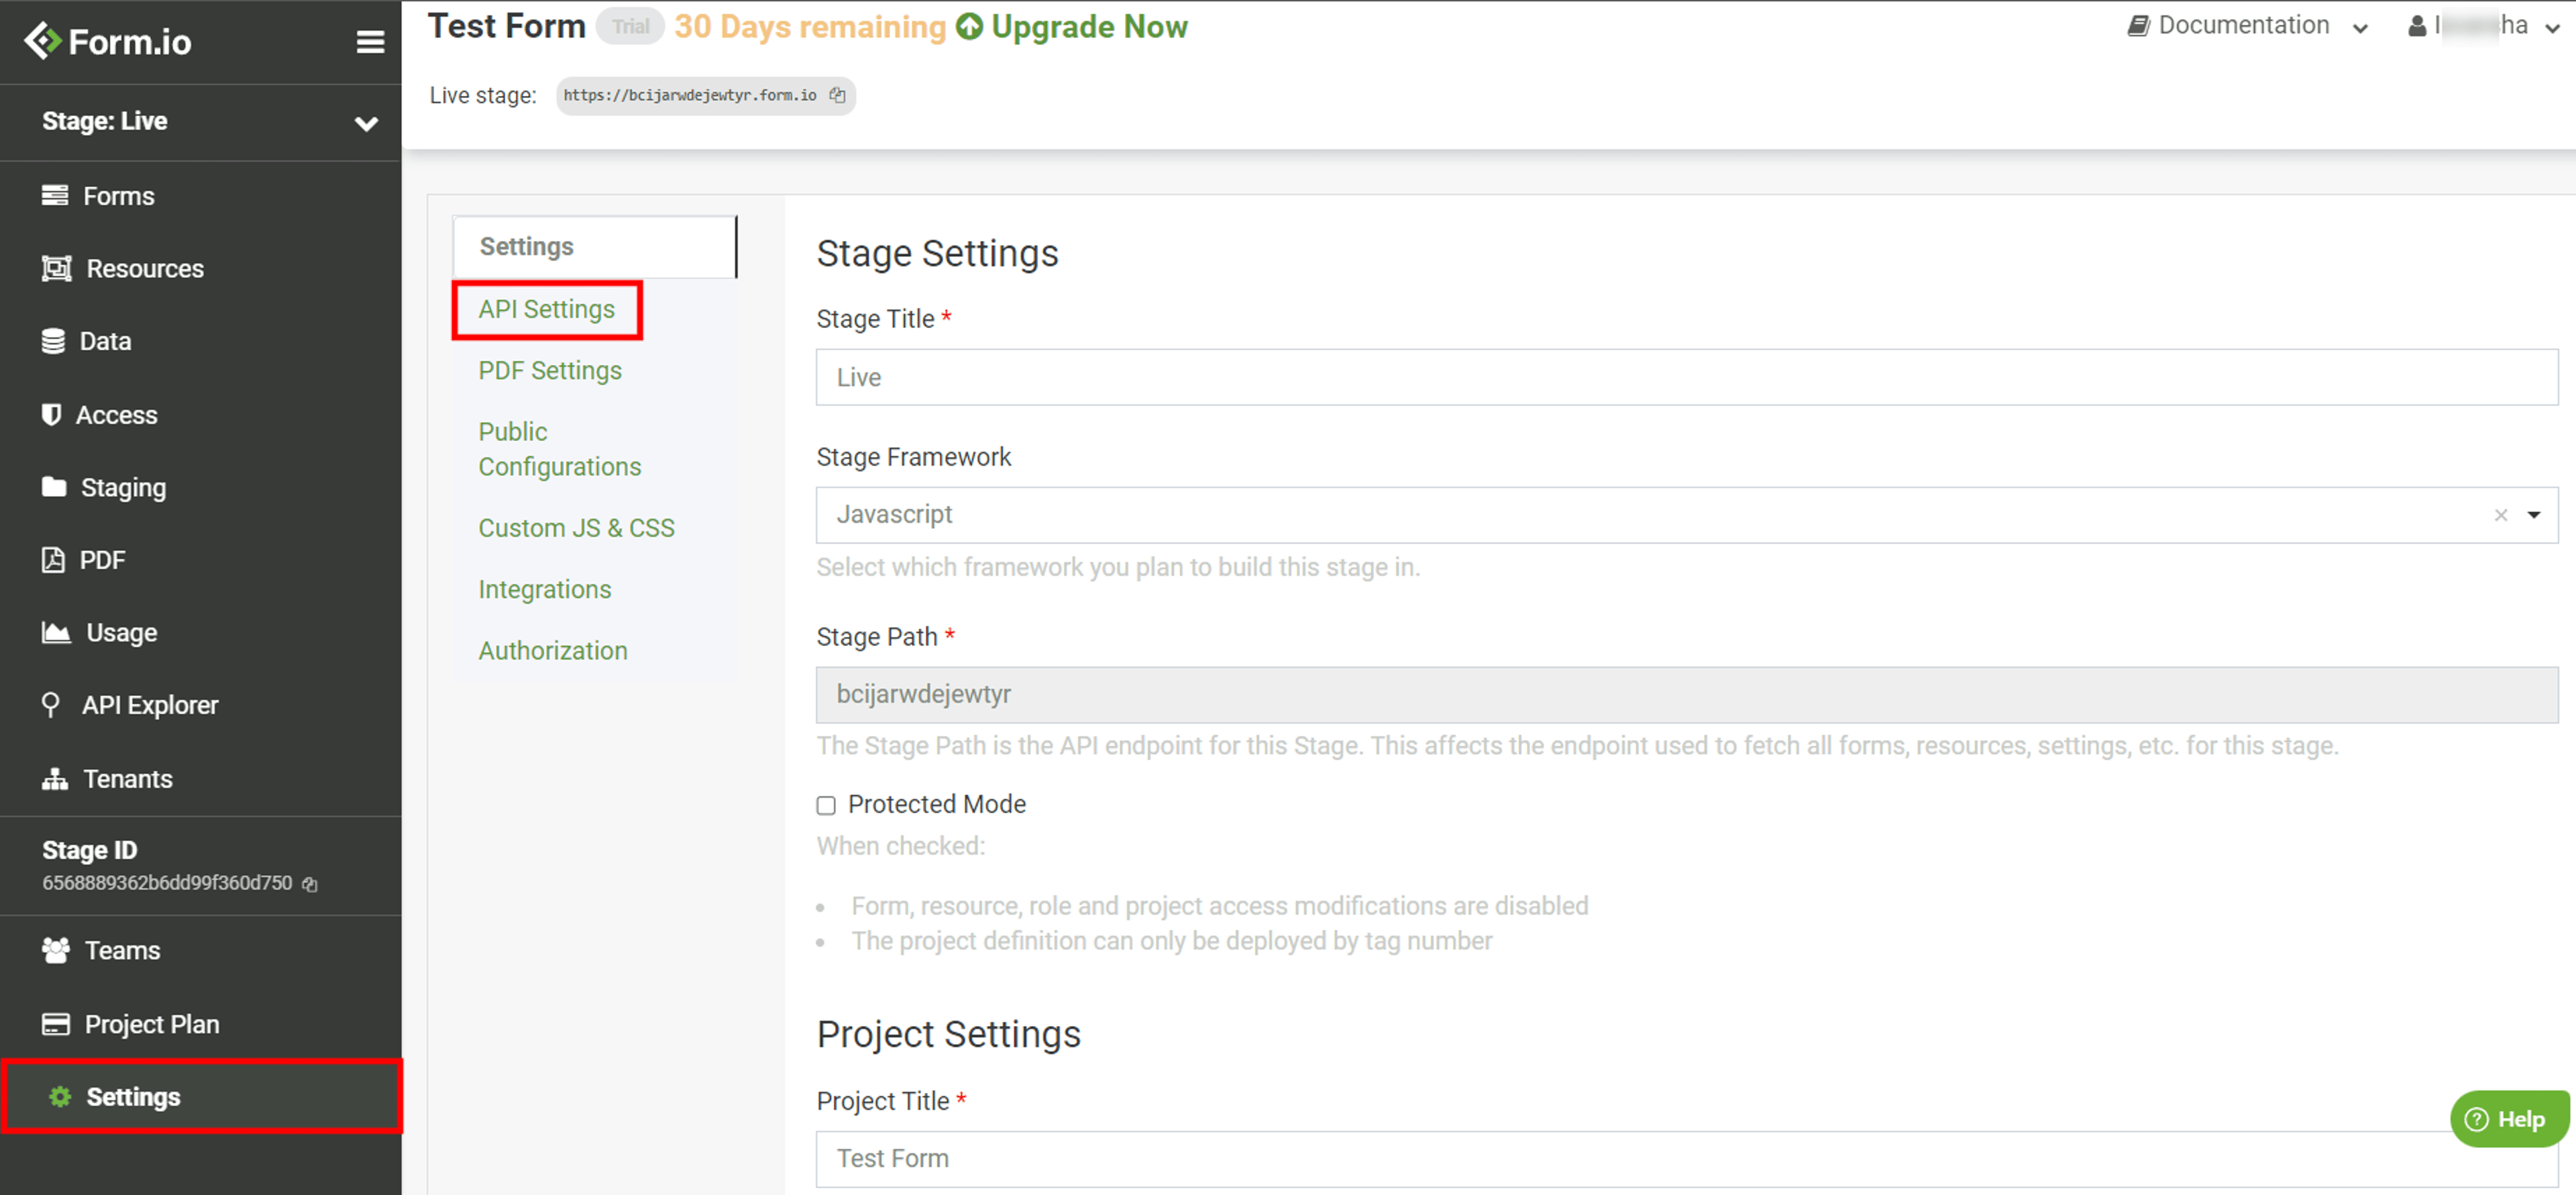Click the Form.io logo
The height and width of the screenshot is (1195, 2576).
108,41
